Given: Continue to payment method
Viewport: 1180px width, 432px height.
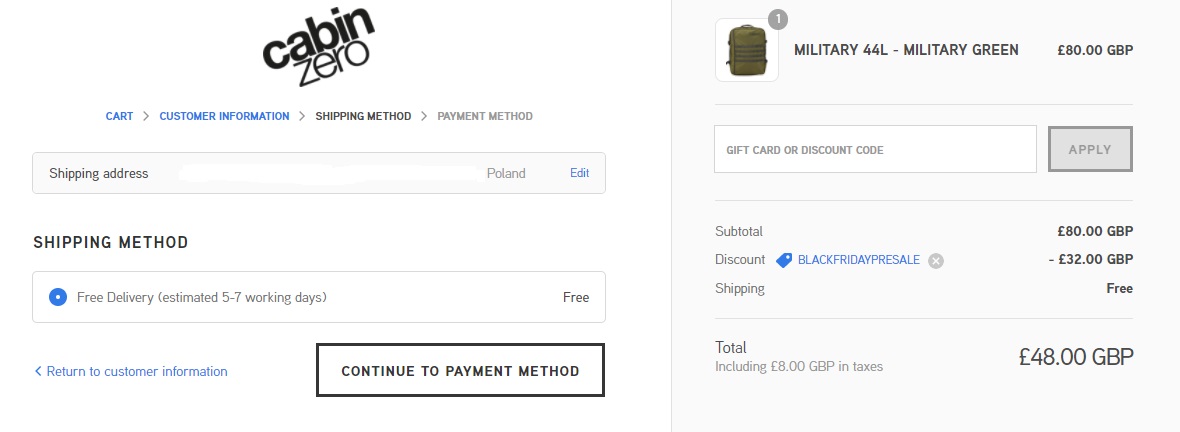Looking at the screenshot, I should (x=461, y=370).
